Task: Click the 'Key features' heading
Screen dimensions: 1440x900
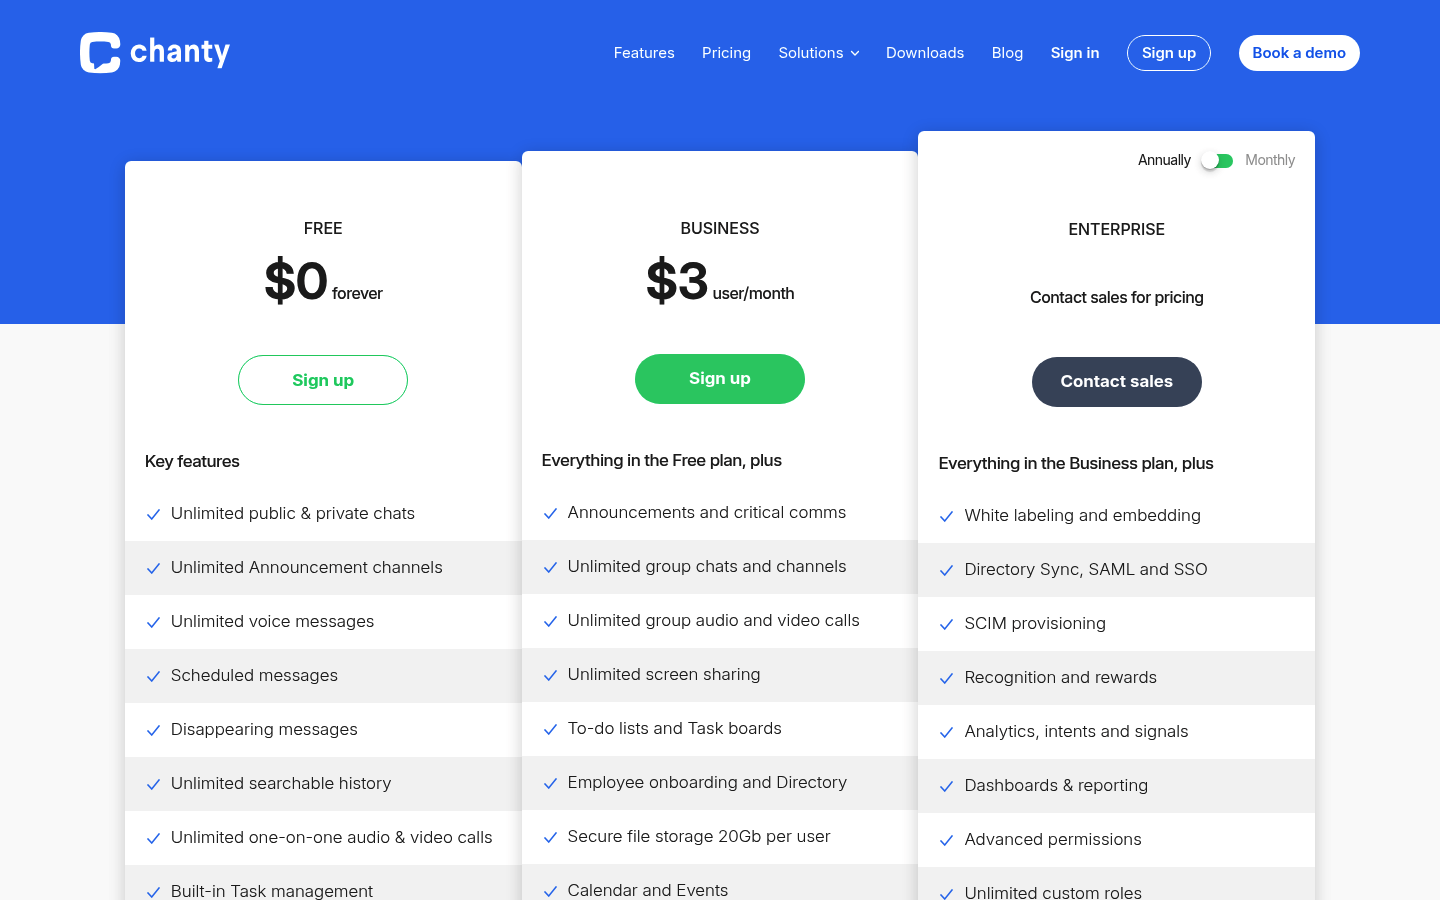Action: (192, 462)
